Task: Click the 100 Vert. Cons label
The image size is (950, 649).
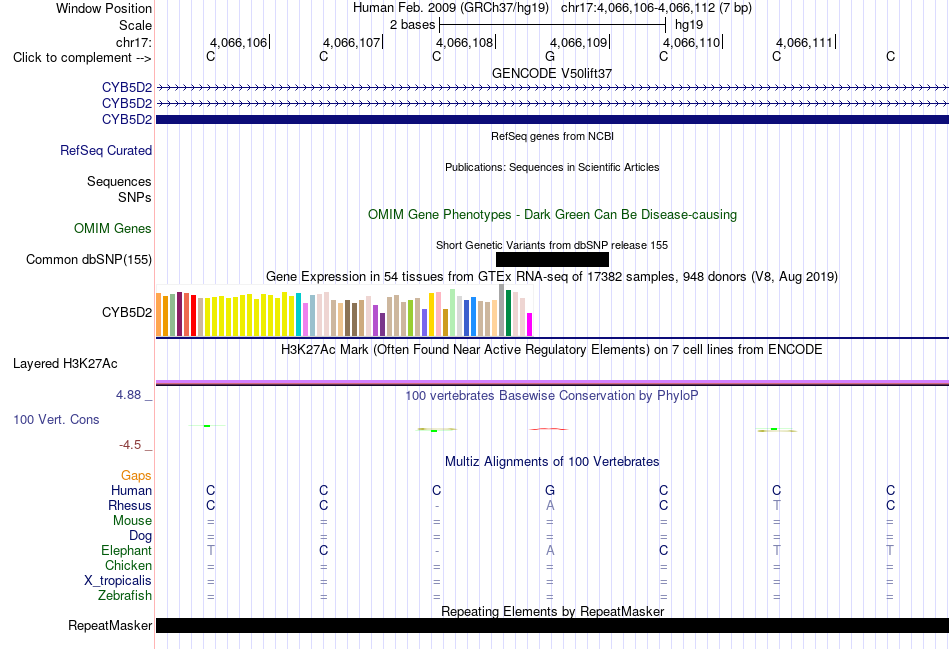Action: click(56, 419)
